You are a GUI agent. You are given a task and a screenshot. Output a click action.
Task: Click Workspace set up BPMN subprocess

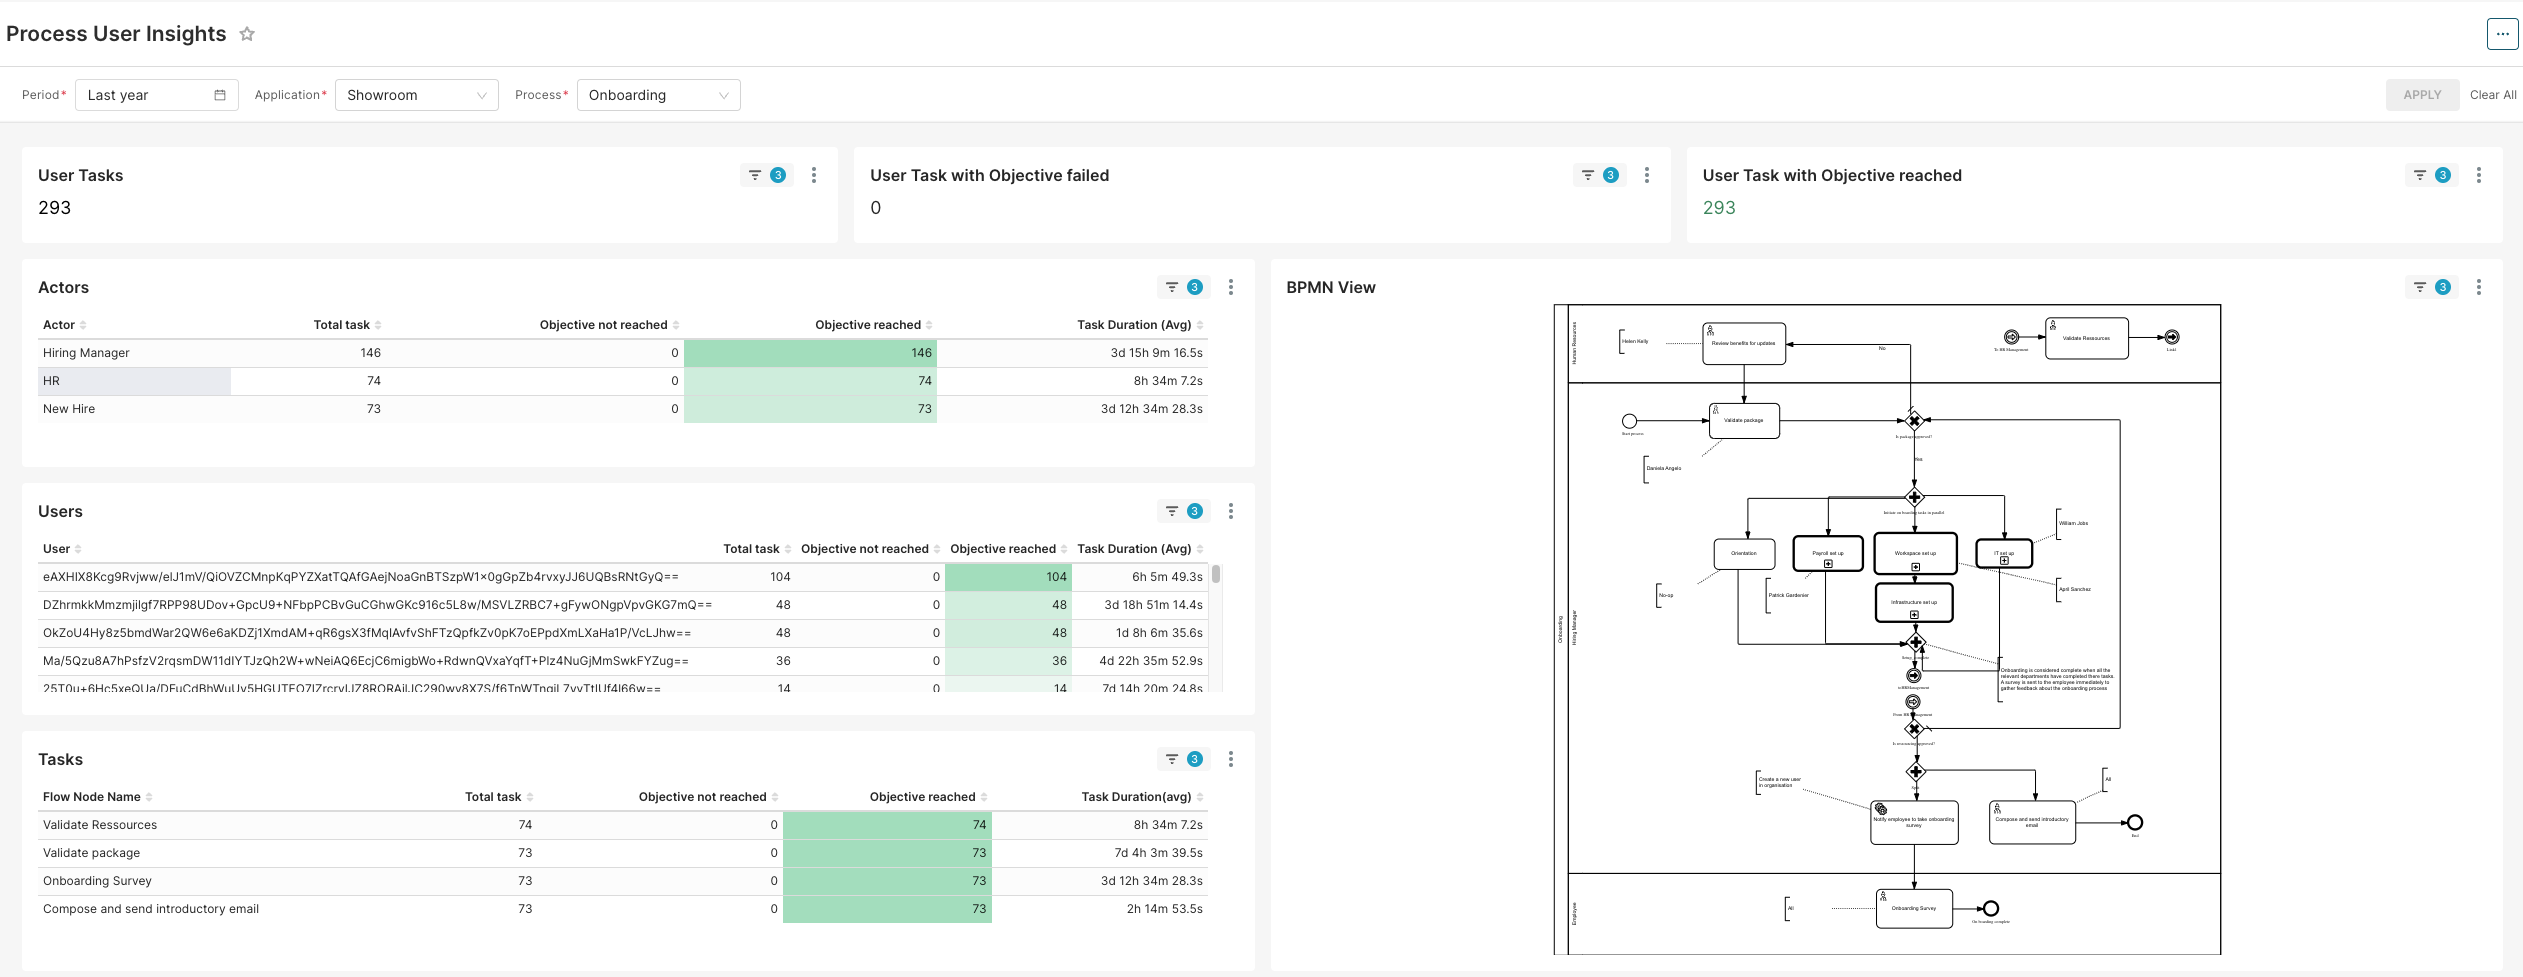coord(1915,553)
